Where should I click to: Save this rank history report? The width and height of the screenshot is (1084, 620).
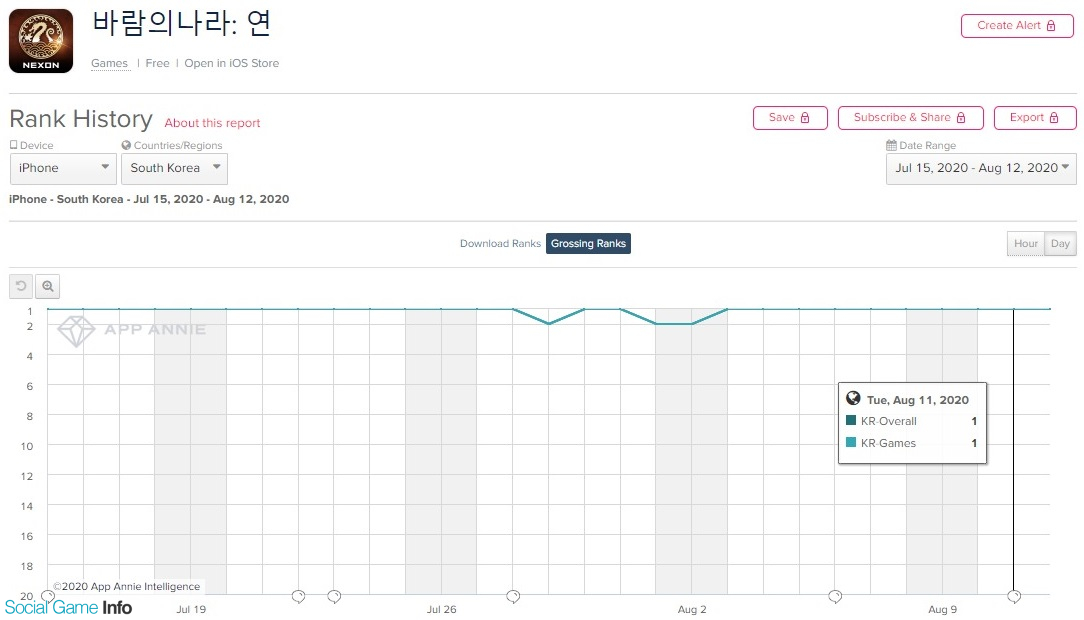(x=789, y=118)
